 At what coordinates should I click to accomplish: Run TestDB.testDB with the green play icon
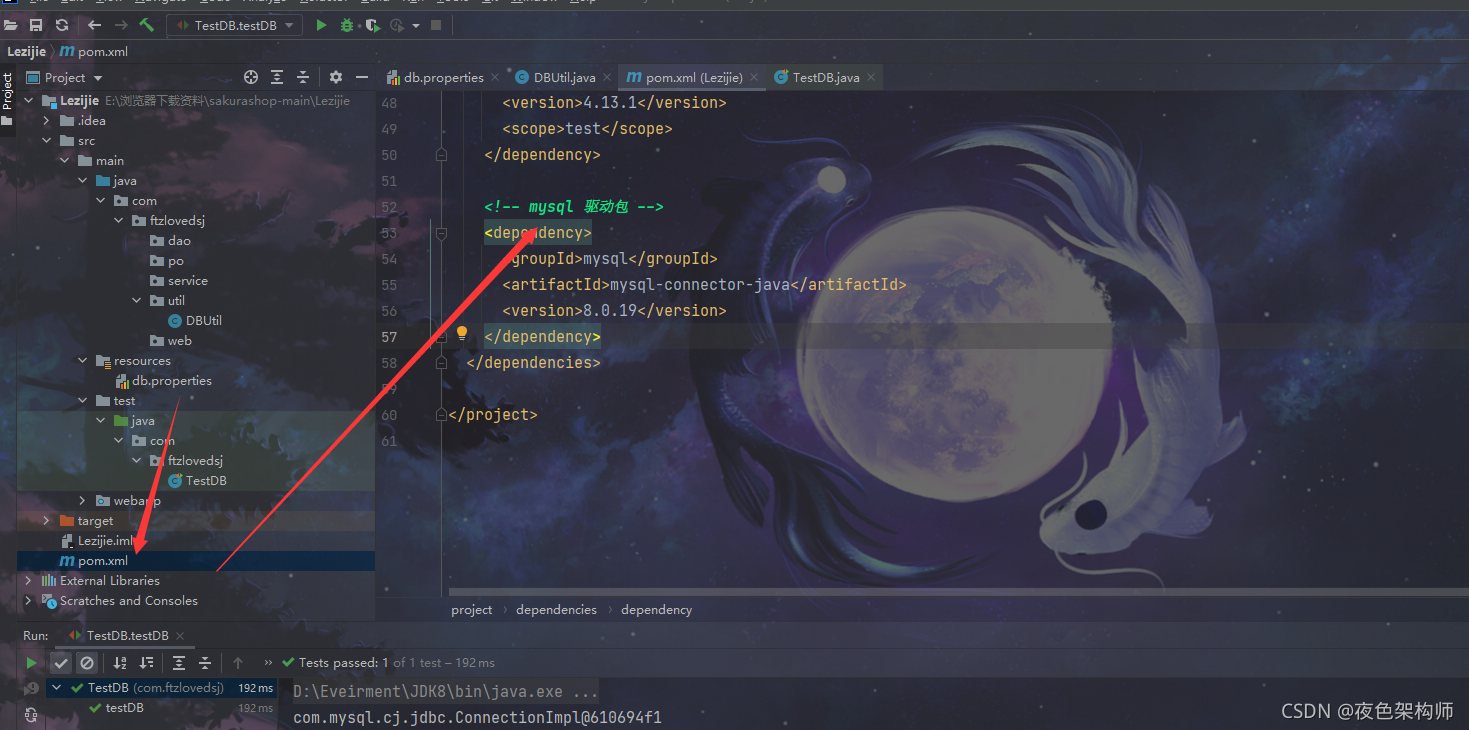[x=321, y=25]
